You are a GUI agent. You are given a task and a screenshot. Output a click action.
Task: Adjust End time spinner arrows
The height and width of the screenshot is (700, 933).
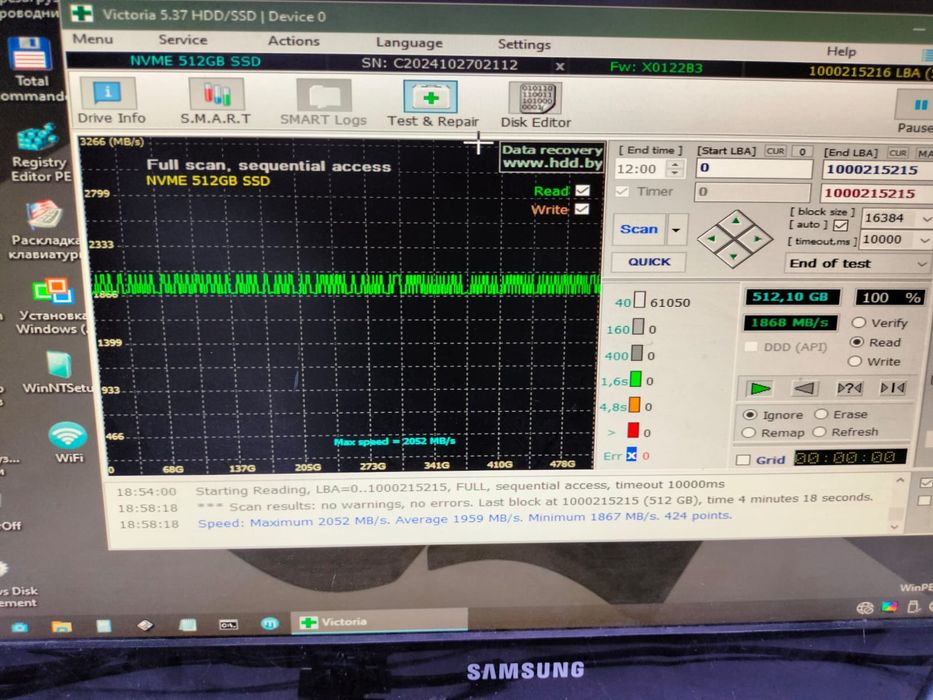(x=674, y=168)
